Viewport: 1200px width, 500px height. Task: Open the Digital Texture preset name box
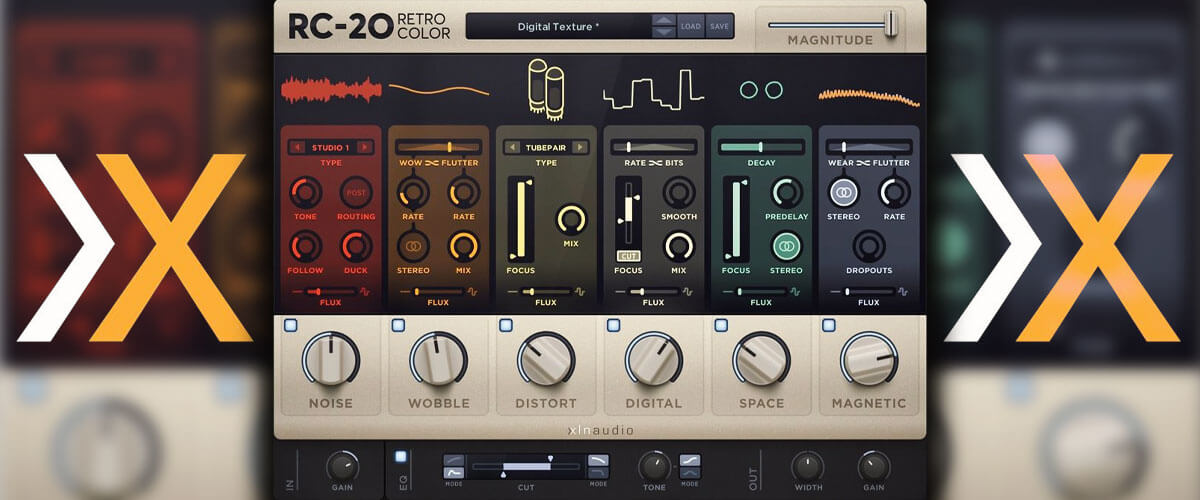558,27
